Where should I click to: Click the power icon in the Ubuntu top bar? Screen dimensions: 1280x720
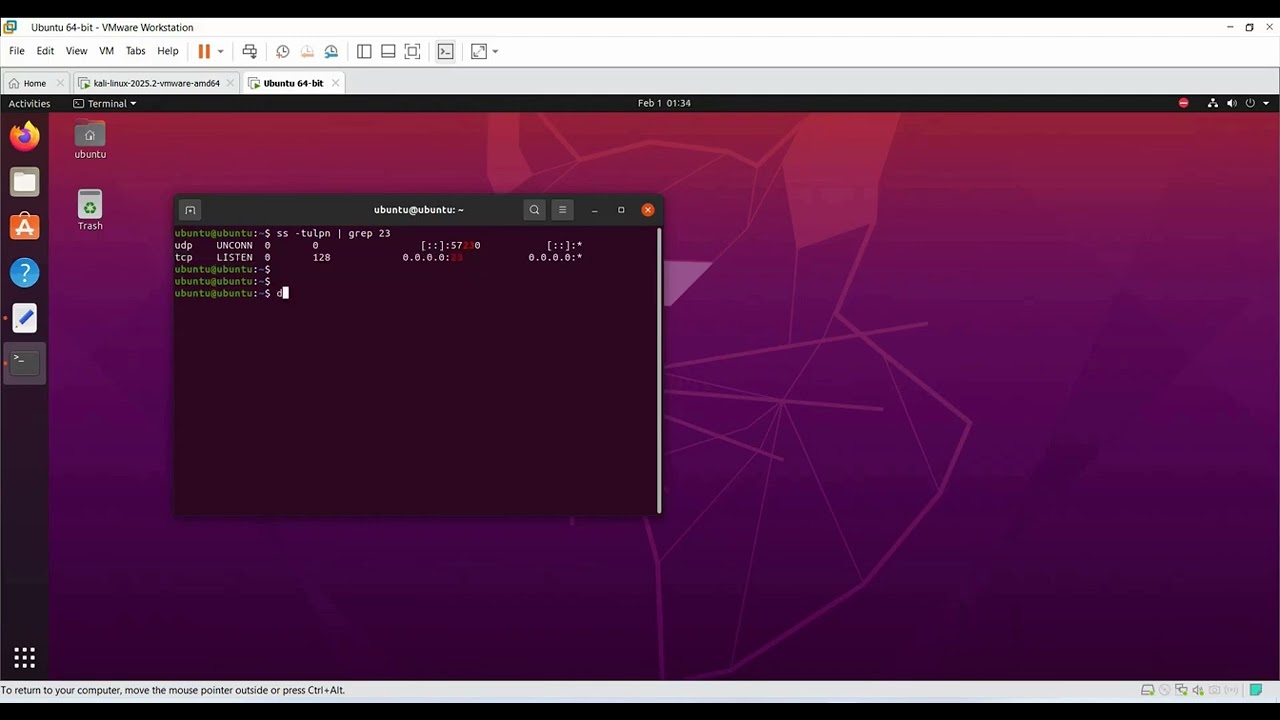(x=1250, y=103)
